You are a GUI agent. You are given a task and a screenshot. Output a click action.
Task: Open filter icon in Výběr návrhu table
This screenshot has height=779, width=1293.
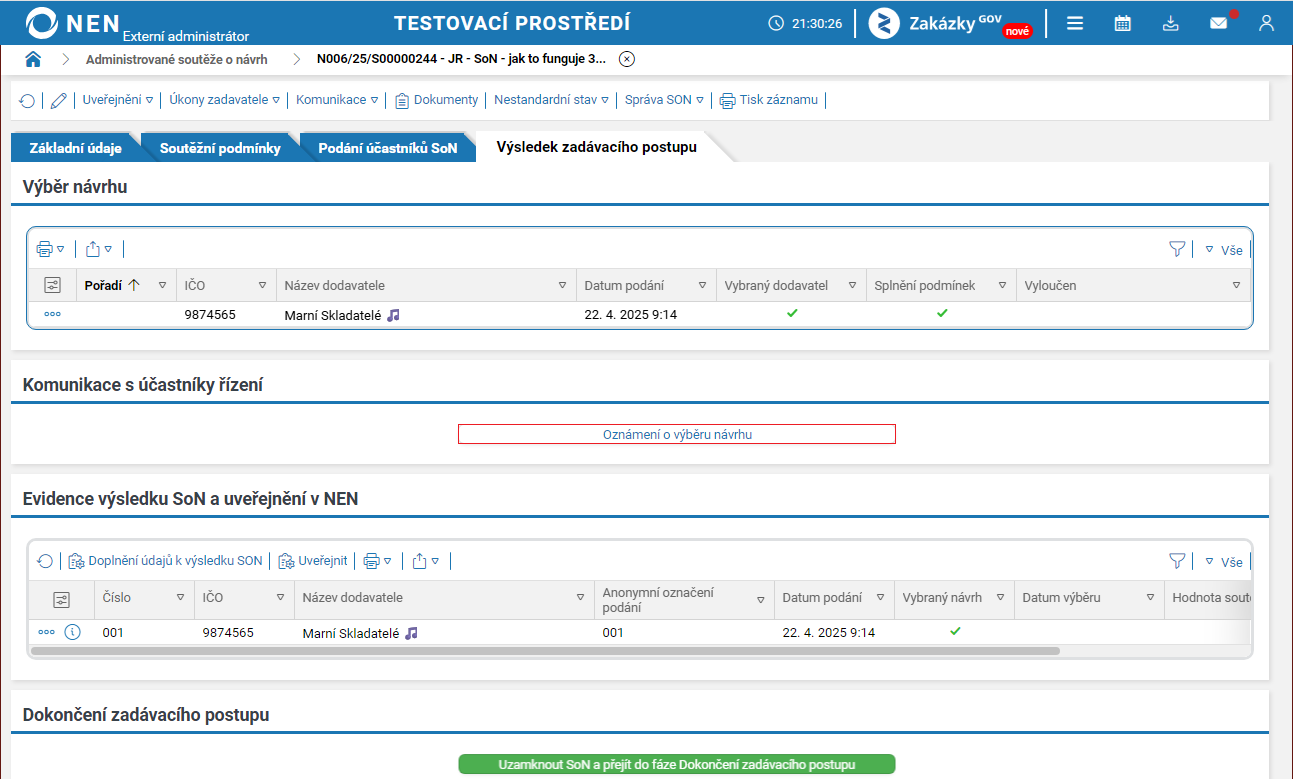[x=1177, y=249]
